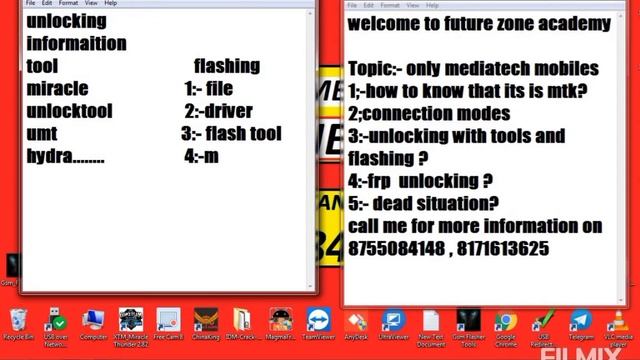Launch the ChinaKing shortcut
The image size is (640, 360).
[x=206, y=324]
